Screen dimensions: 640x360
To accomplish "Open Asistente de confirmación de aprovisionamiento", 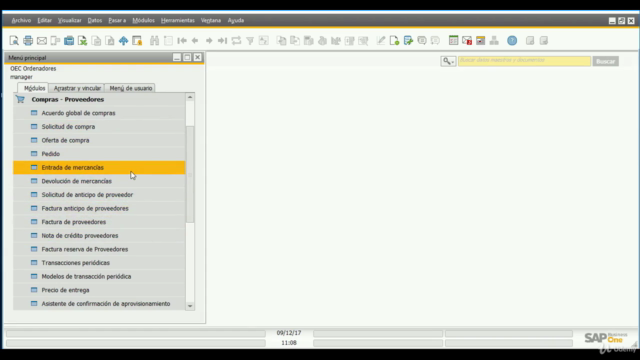I will pyautogui.click(x=99, y=303).
